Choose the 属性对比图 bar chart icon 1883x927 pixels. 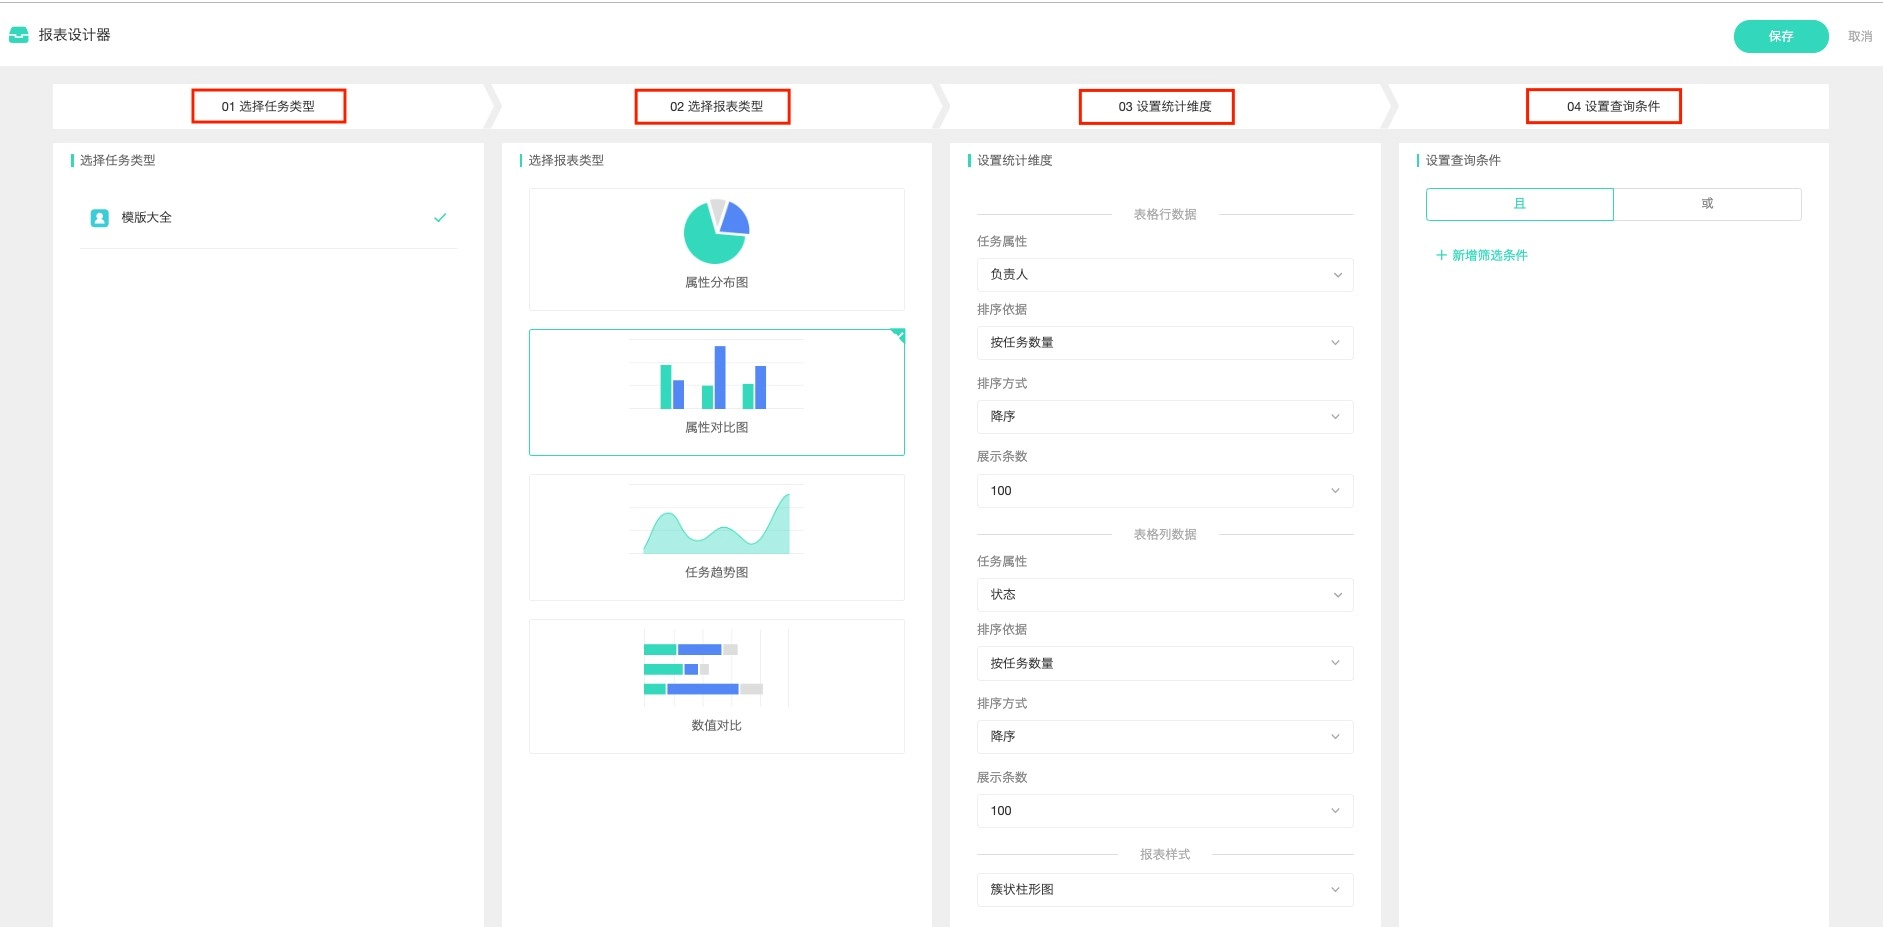716,377
